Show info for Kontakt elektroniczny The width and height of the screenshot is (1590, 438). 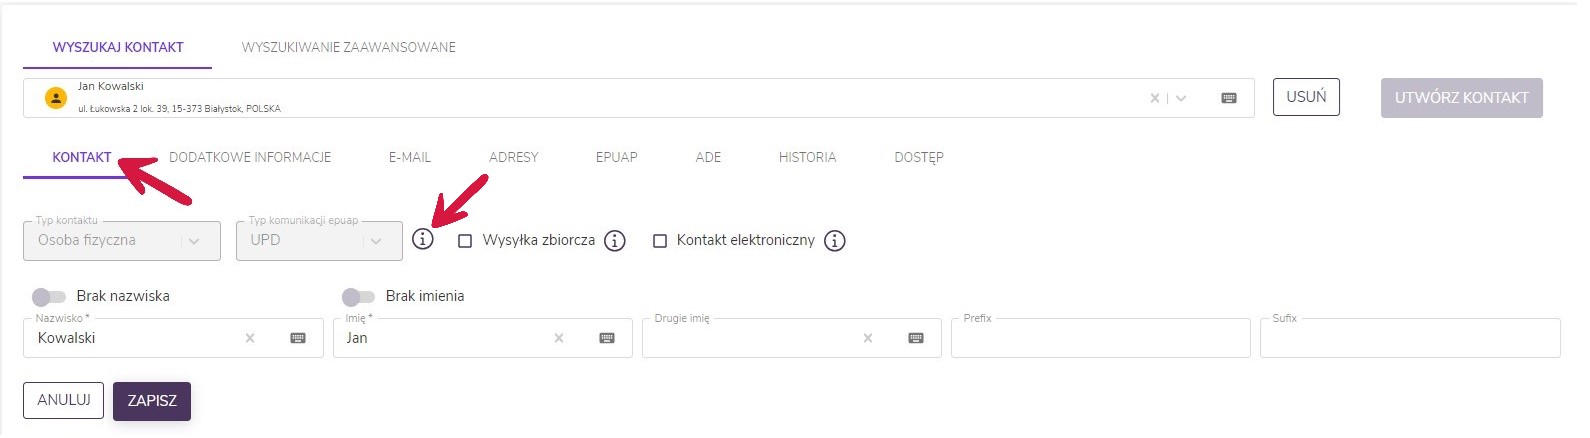point(835,241)
